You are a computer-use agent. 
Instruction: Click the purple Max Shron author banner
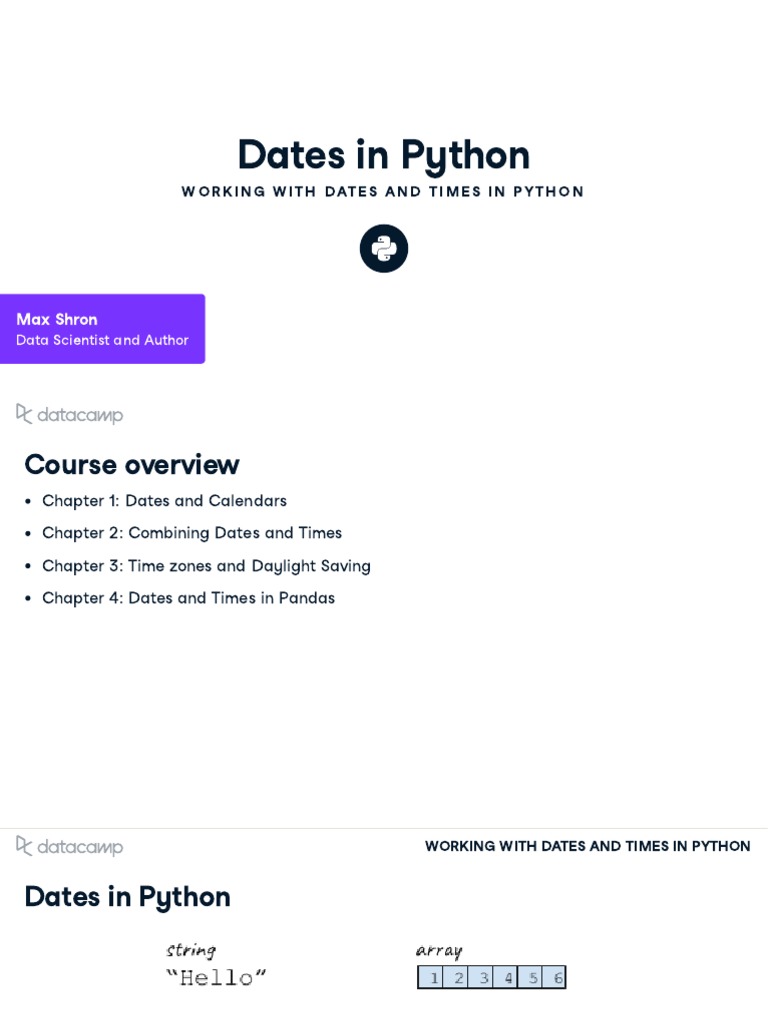pyautogui.click(x=102, y=328)
